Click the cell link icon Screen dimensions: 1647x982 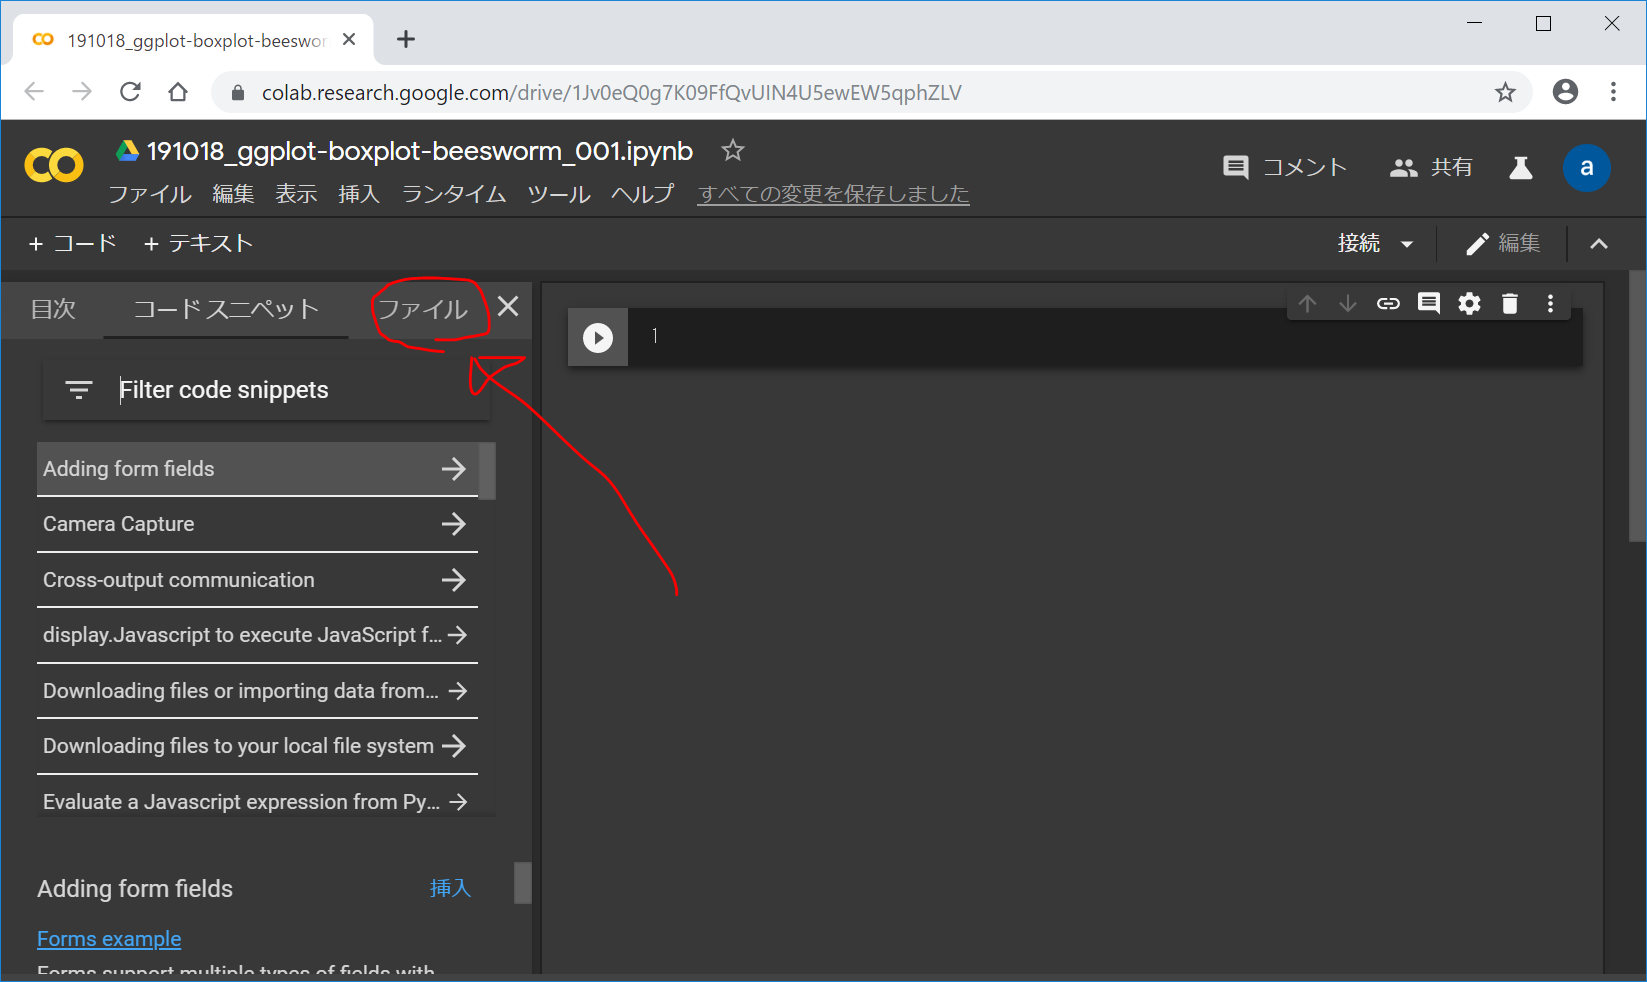tap(1388, 304)
